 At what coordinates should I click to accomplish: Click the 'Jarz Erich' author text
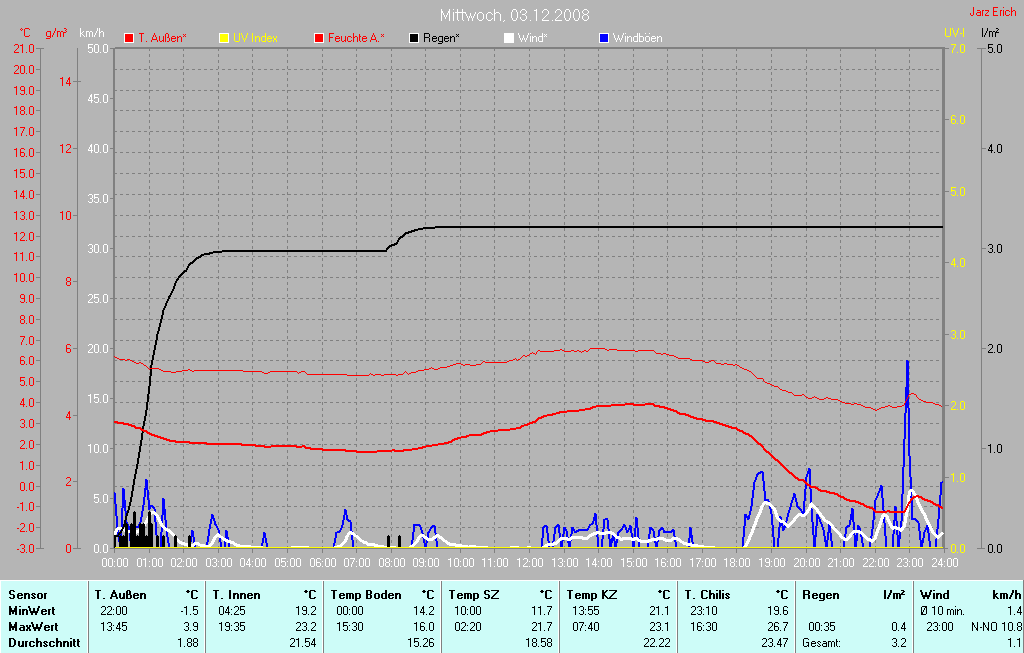click(x=993, y=12)
